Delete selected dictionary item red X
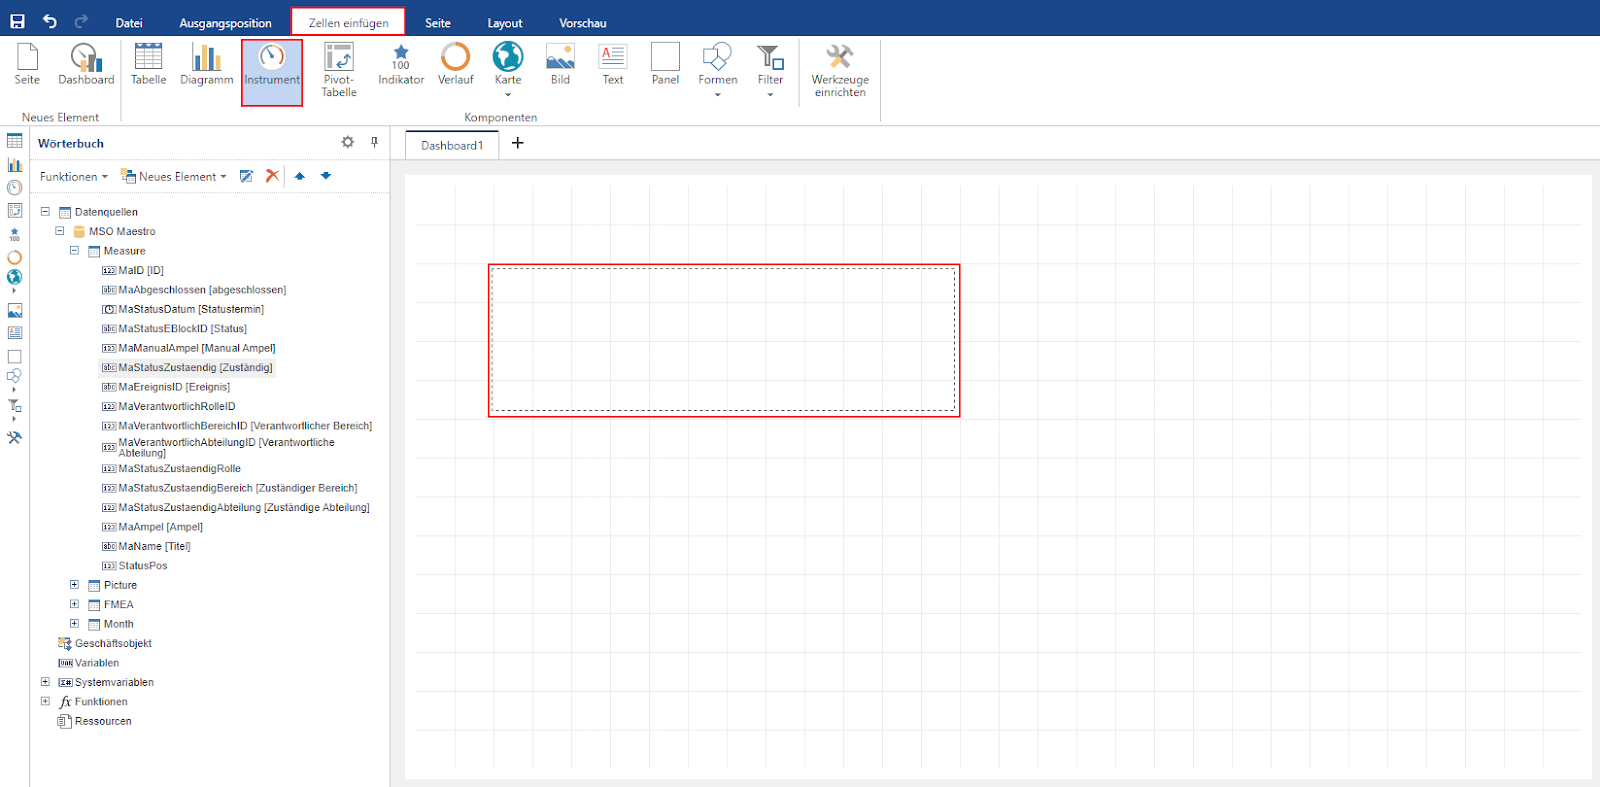This screenshot has height=787, width=1600. click(272, 176)
